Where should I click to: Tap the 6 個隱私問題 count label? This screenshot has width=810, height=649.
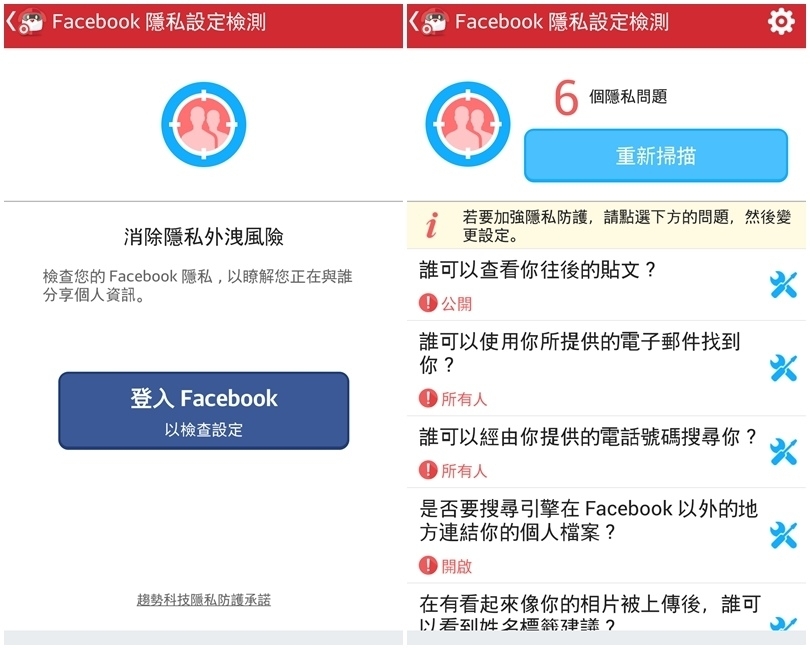611,97
